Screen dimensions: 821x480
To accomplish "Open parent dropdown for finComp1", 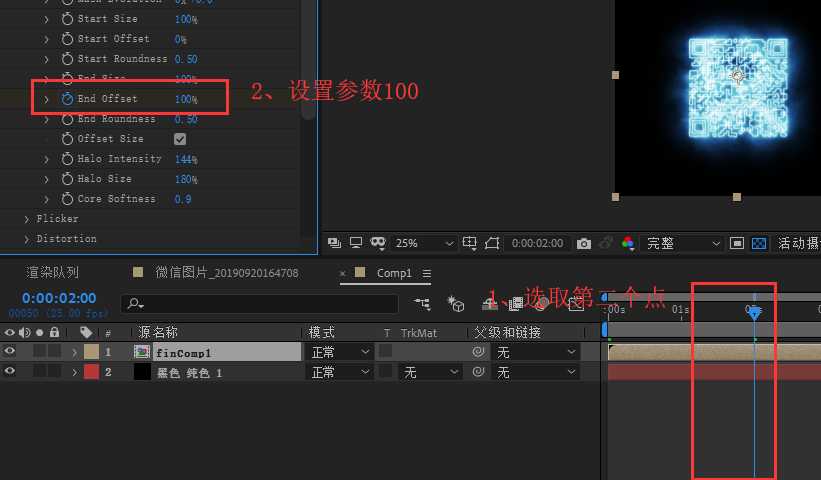I will coord(536,352).
